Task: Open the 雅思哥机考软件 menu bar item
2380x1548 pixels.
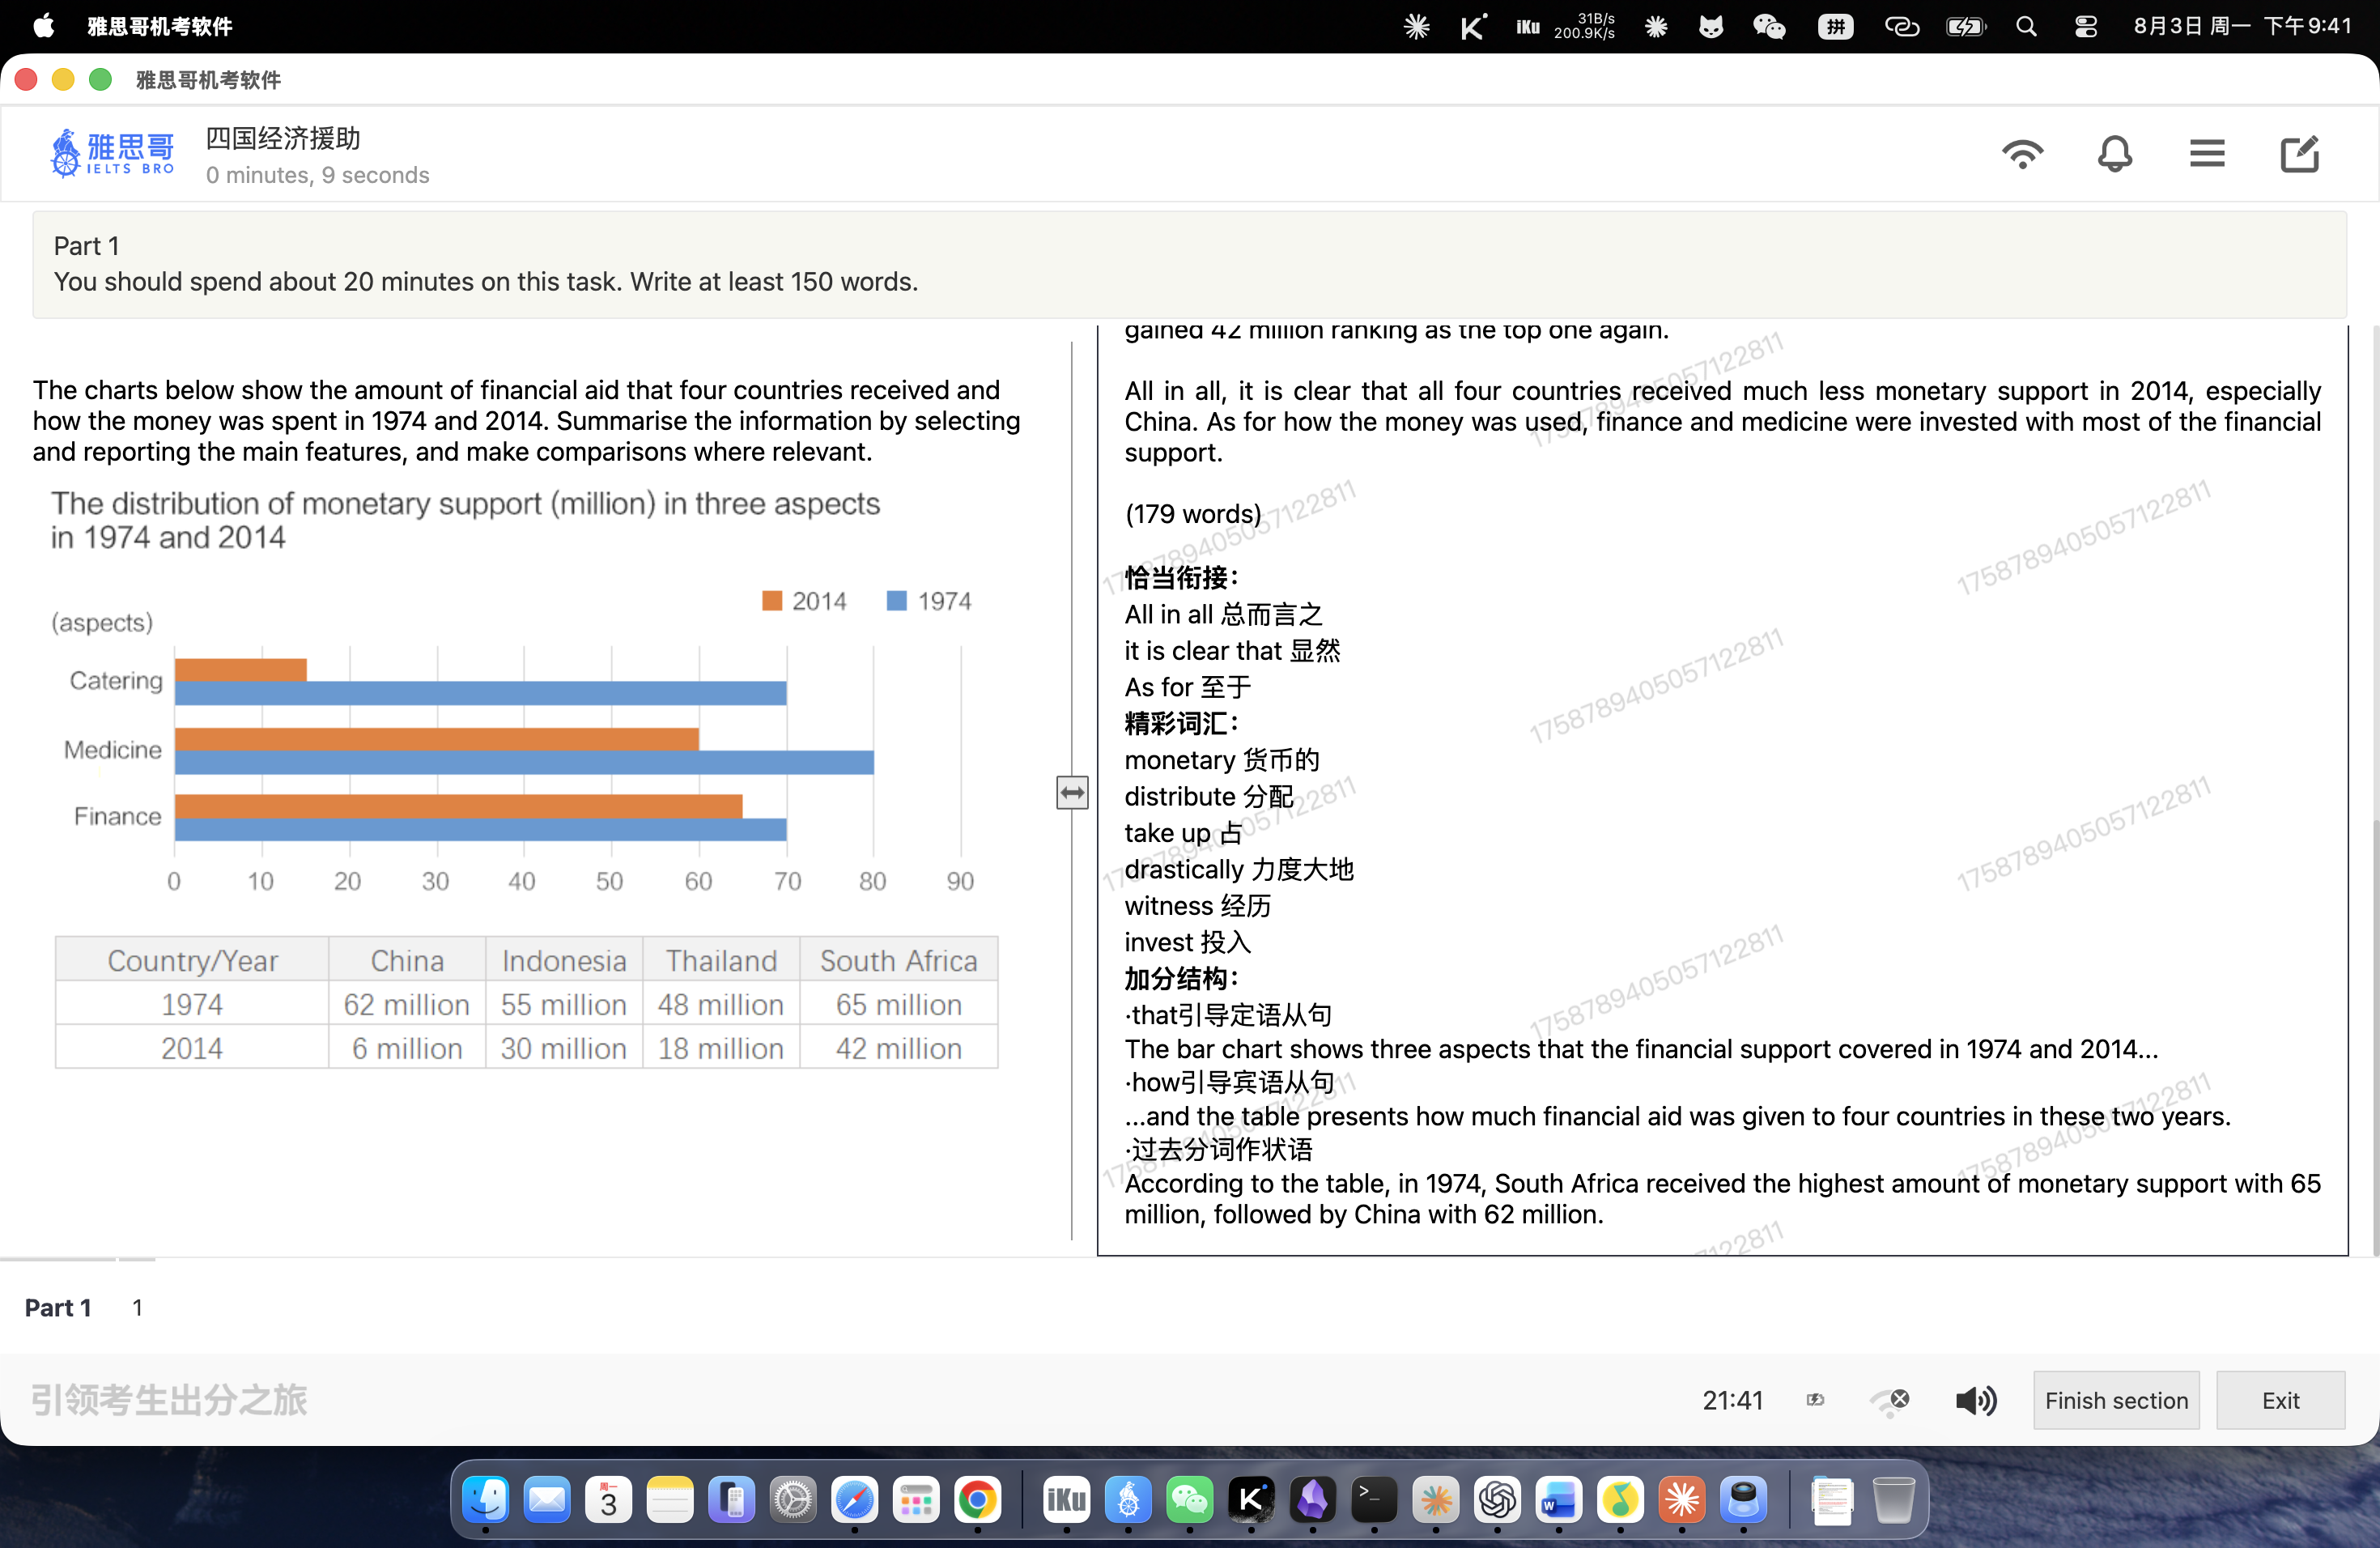Action: (160, 26)
